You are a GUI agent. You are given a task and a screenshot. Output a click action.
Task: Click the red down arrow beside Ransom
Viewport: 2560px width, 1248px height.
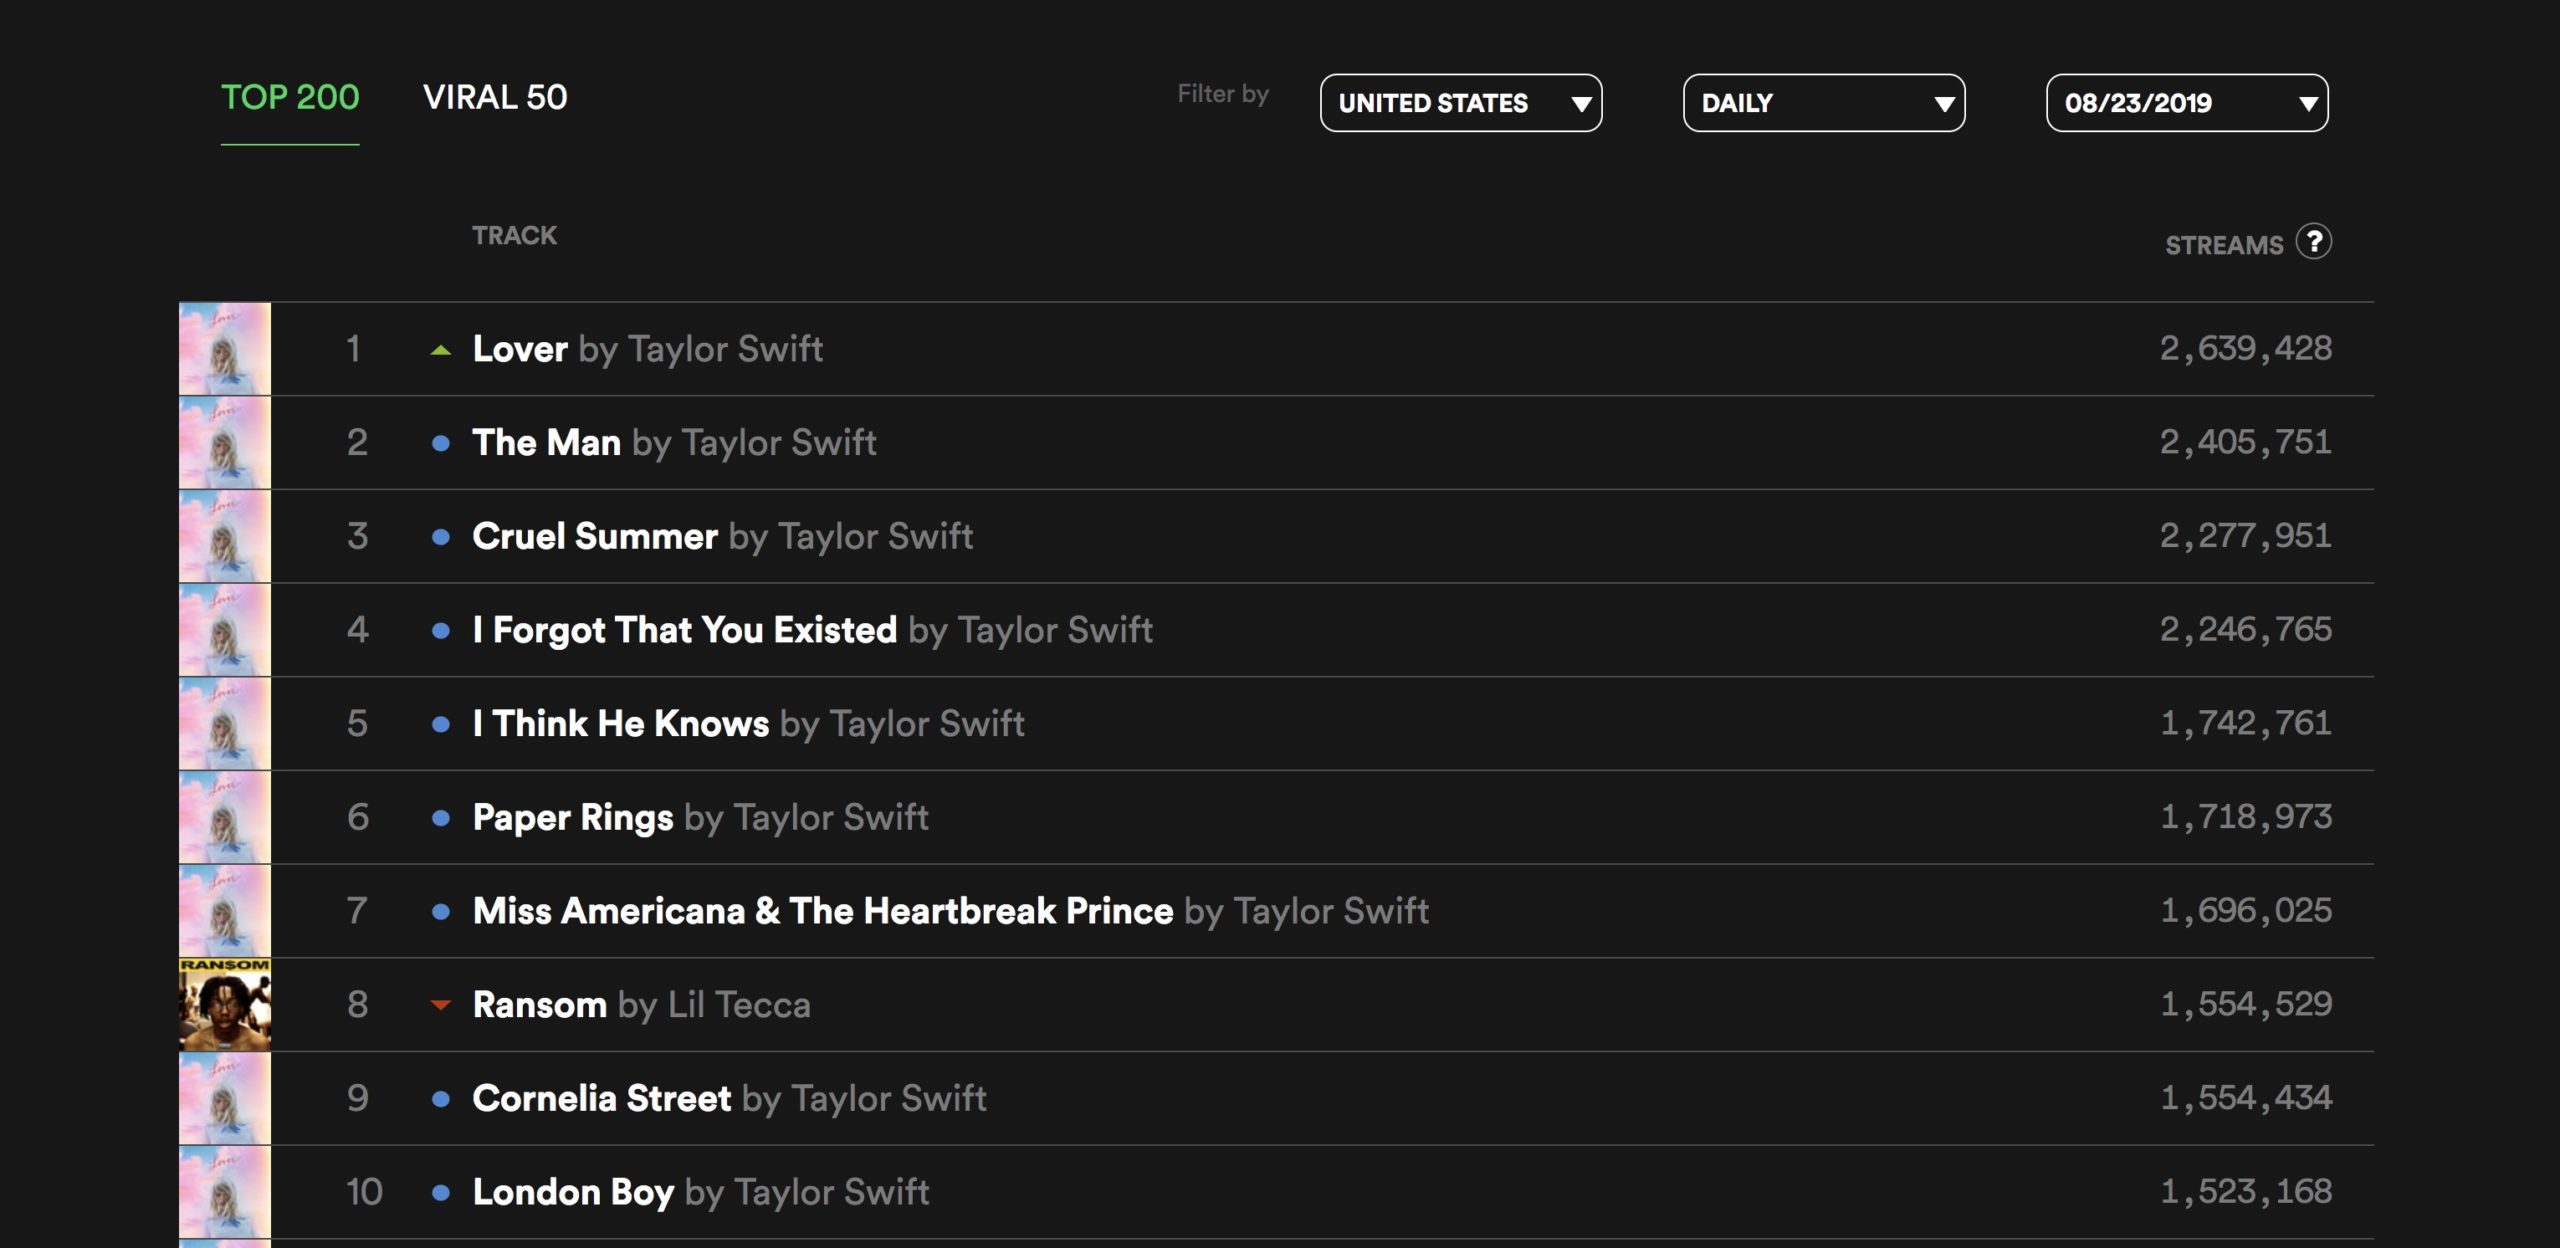coord(440,1005)
